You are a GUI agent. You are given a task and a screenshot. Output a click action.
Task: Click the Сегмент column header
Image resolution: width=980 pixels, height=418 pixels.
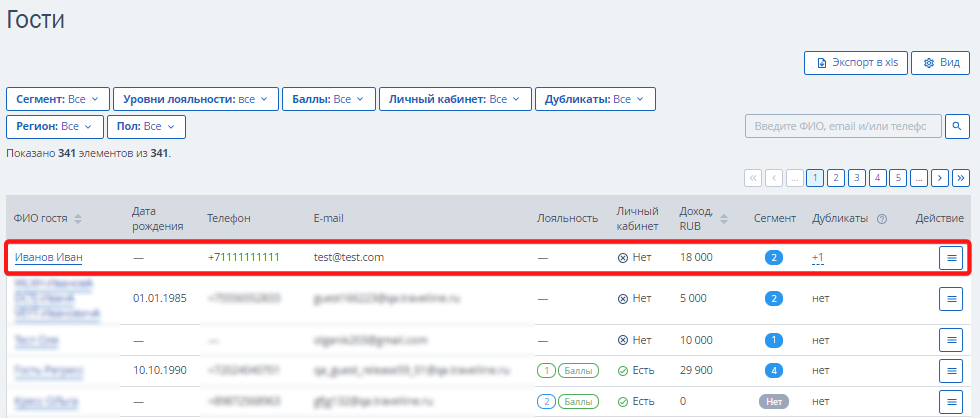pos(775,219)
